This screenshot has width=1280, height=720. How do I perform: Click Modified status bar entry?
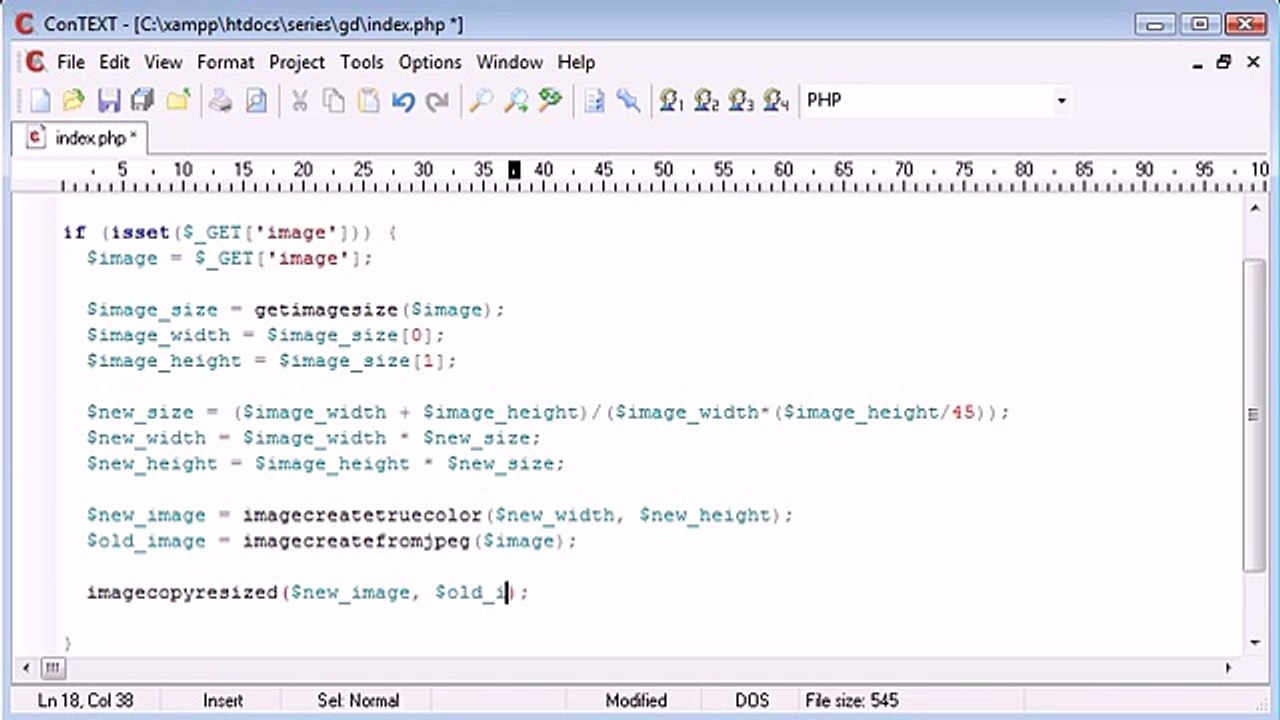point(636,700)
